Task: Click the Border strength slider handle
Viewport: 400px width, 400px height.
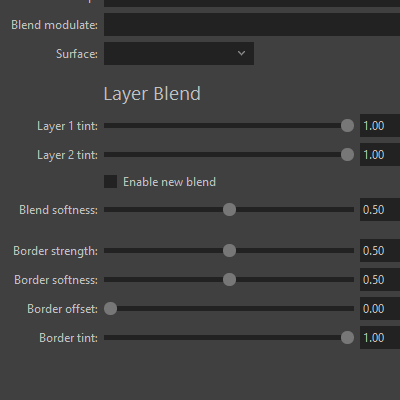Action: point(229,251)
